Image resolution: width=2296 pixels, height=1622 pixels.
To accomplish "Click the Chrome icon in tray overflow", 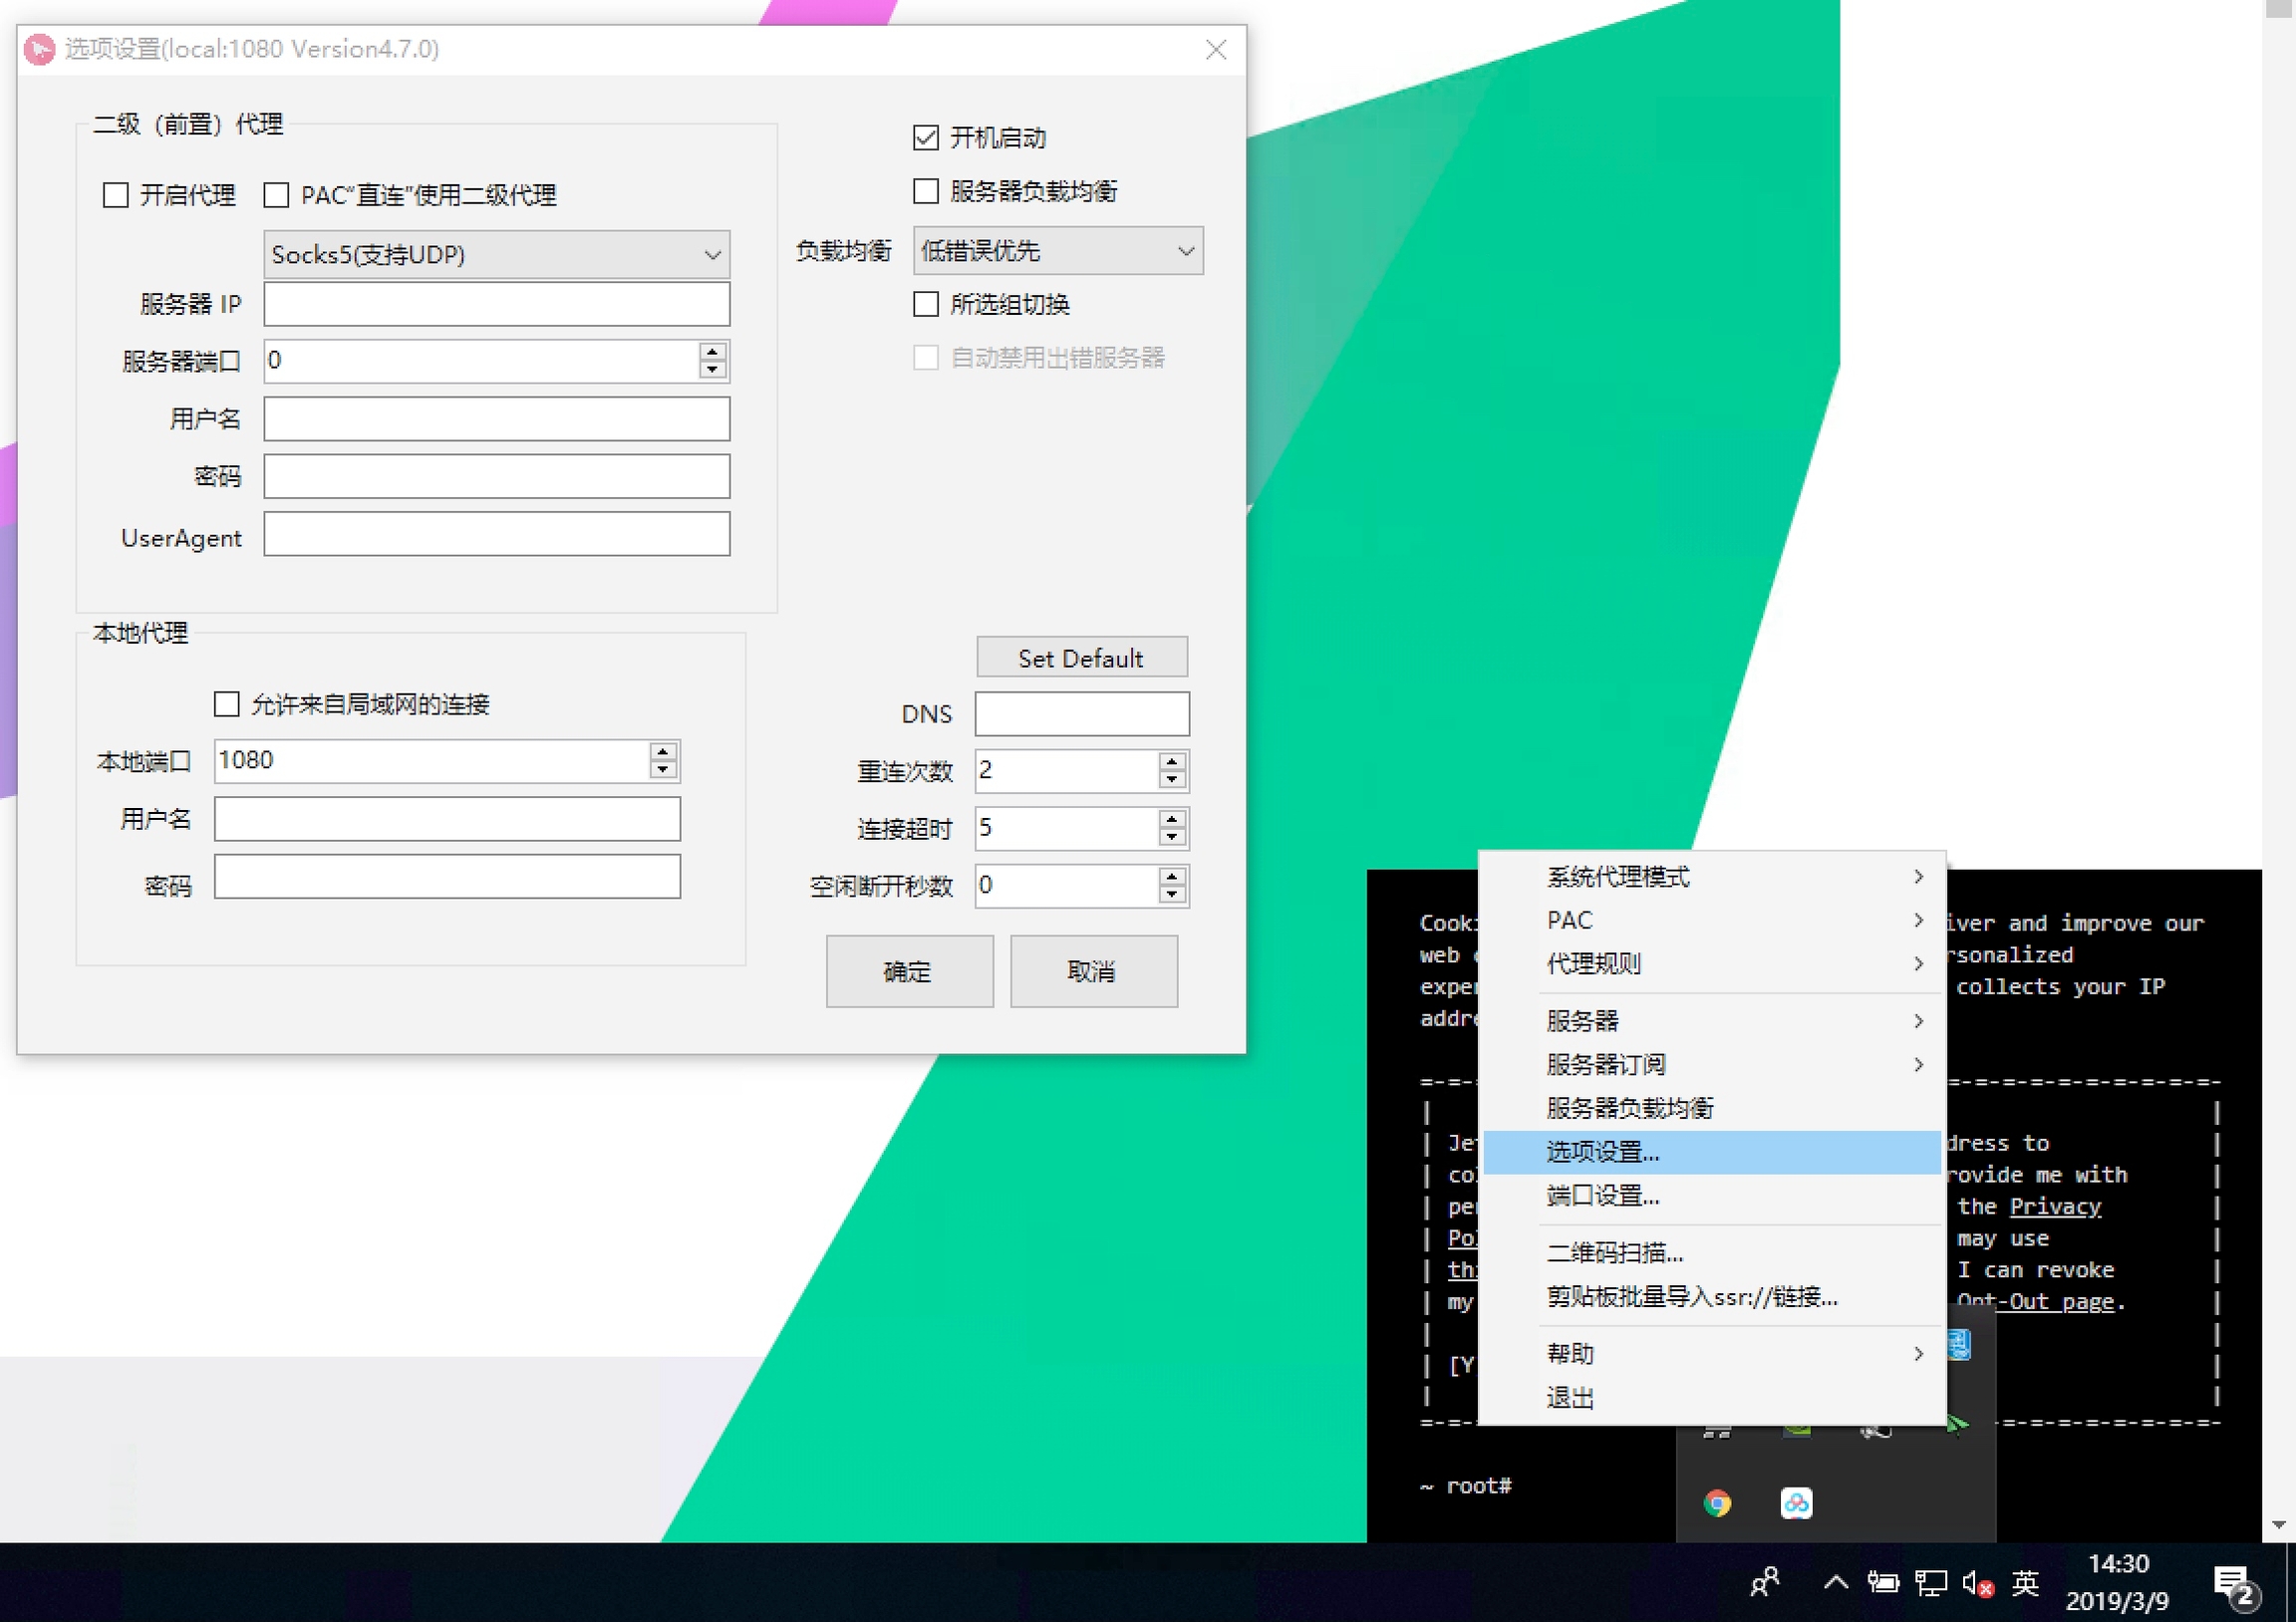I will [x=1717, y=1502].
